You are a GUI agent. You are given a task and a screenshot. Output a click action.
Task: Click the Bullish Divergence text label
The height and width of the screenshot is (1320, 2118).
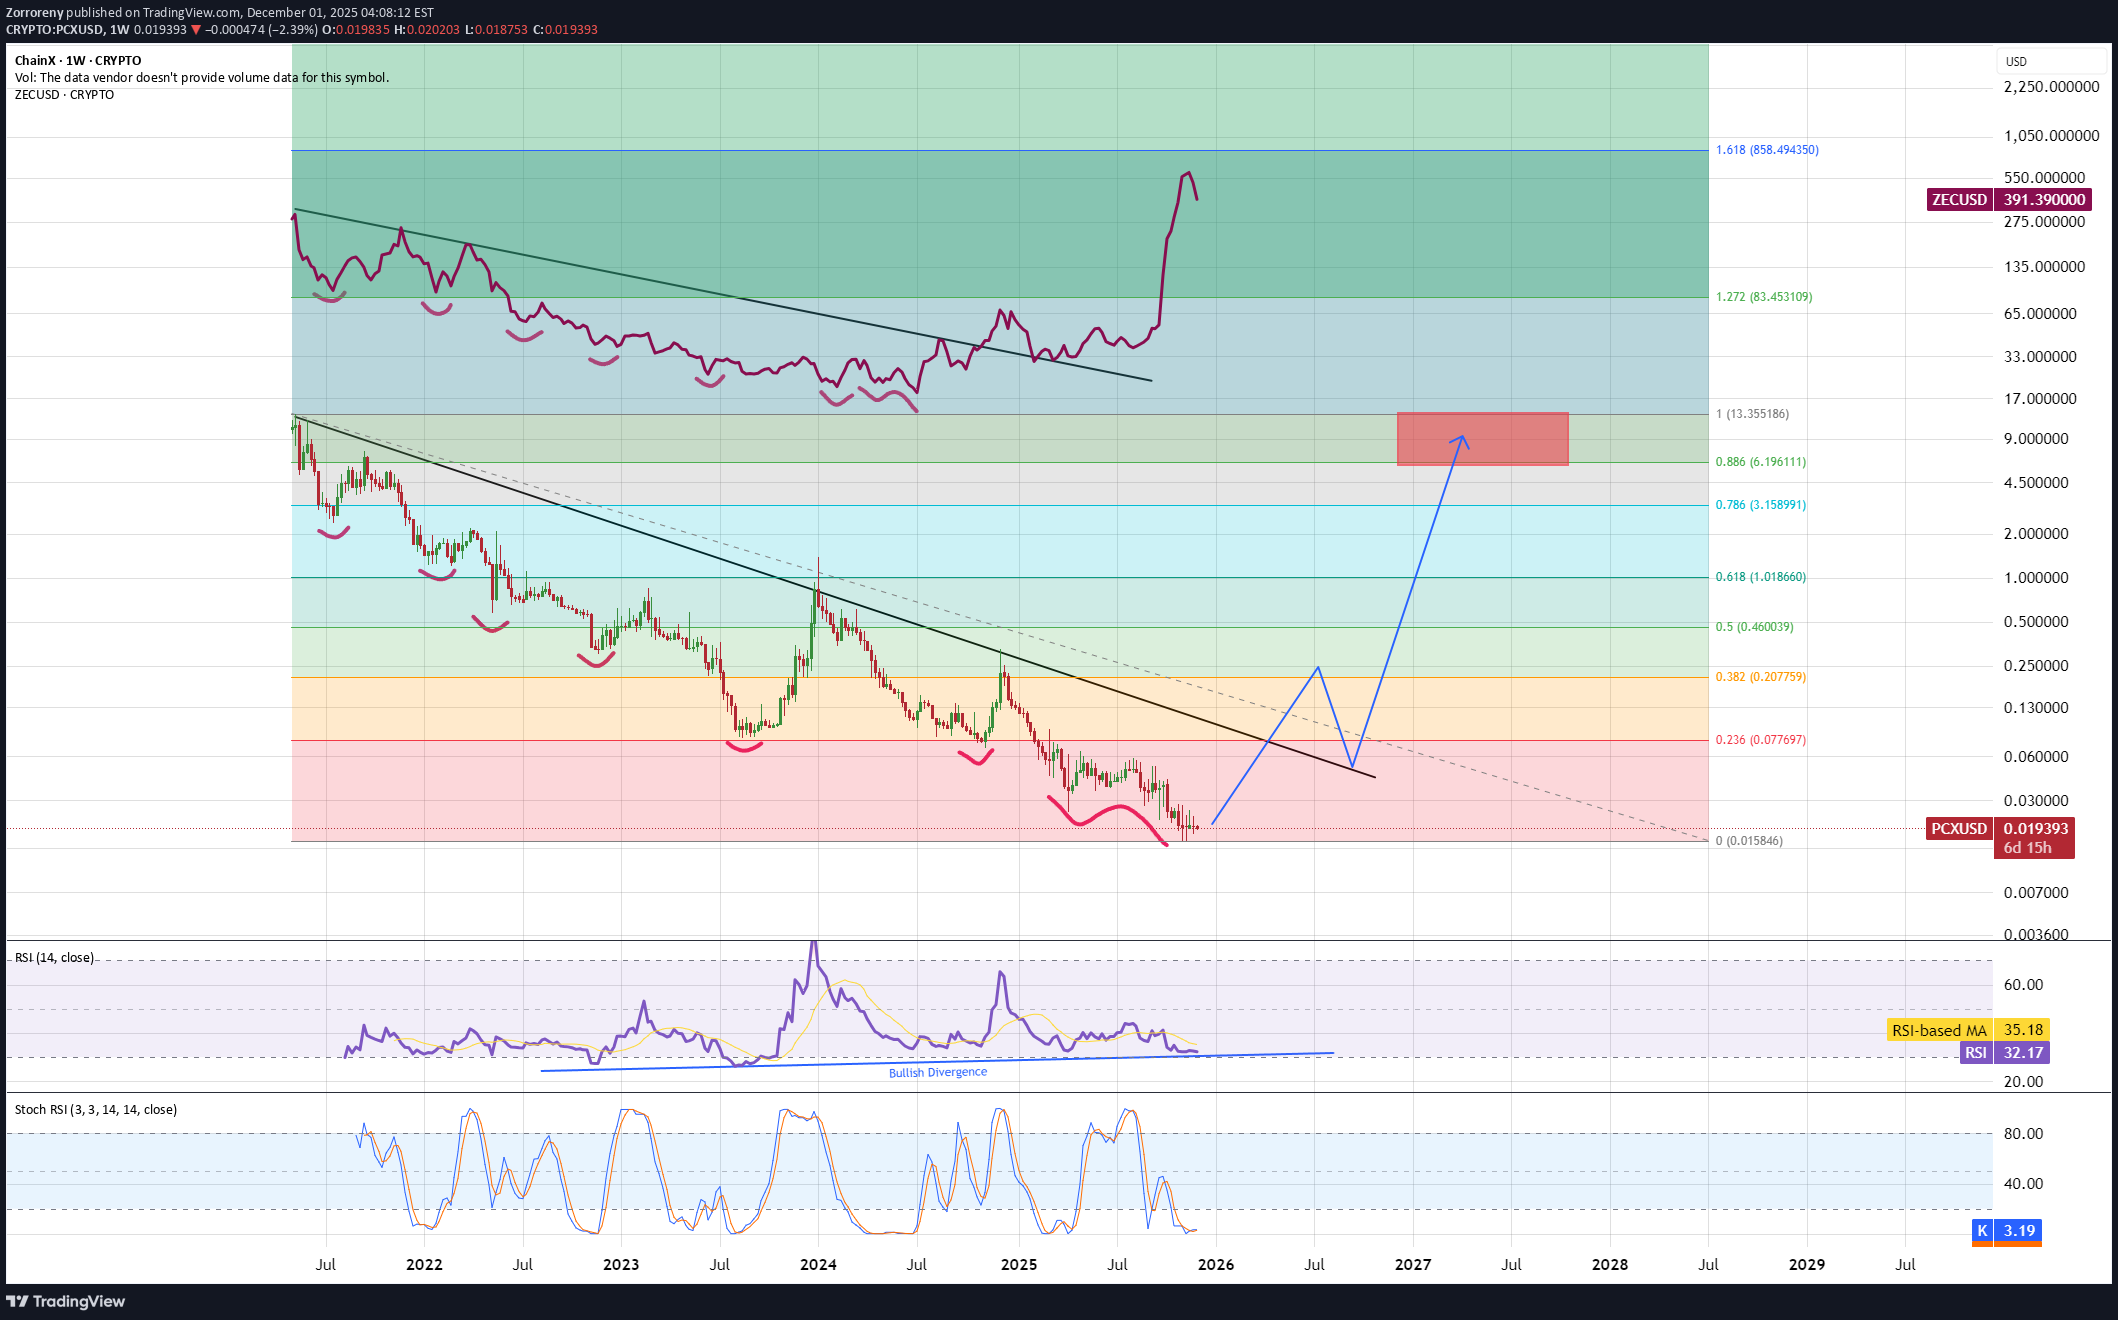pyautogui.click(x=937, y=1073)
